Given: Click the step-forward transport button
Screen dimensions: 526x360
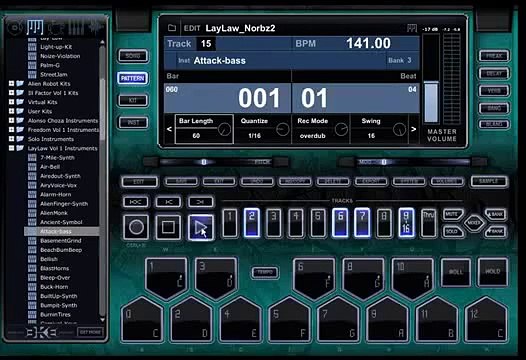Looking at the screenshot, I should pos(200,202).
